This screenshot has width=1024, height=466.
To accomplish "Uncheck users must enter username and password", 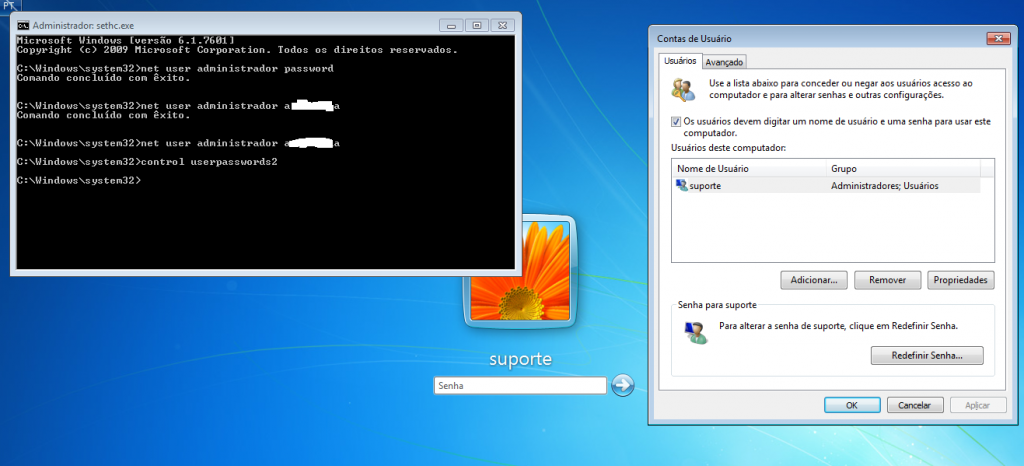I will pyautogui.click(x=676, y=121).
